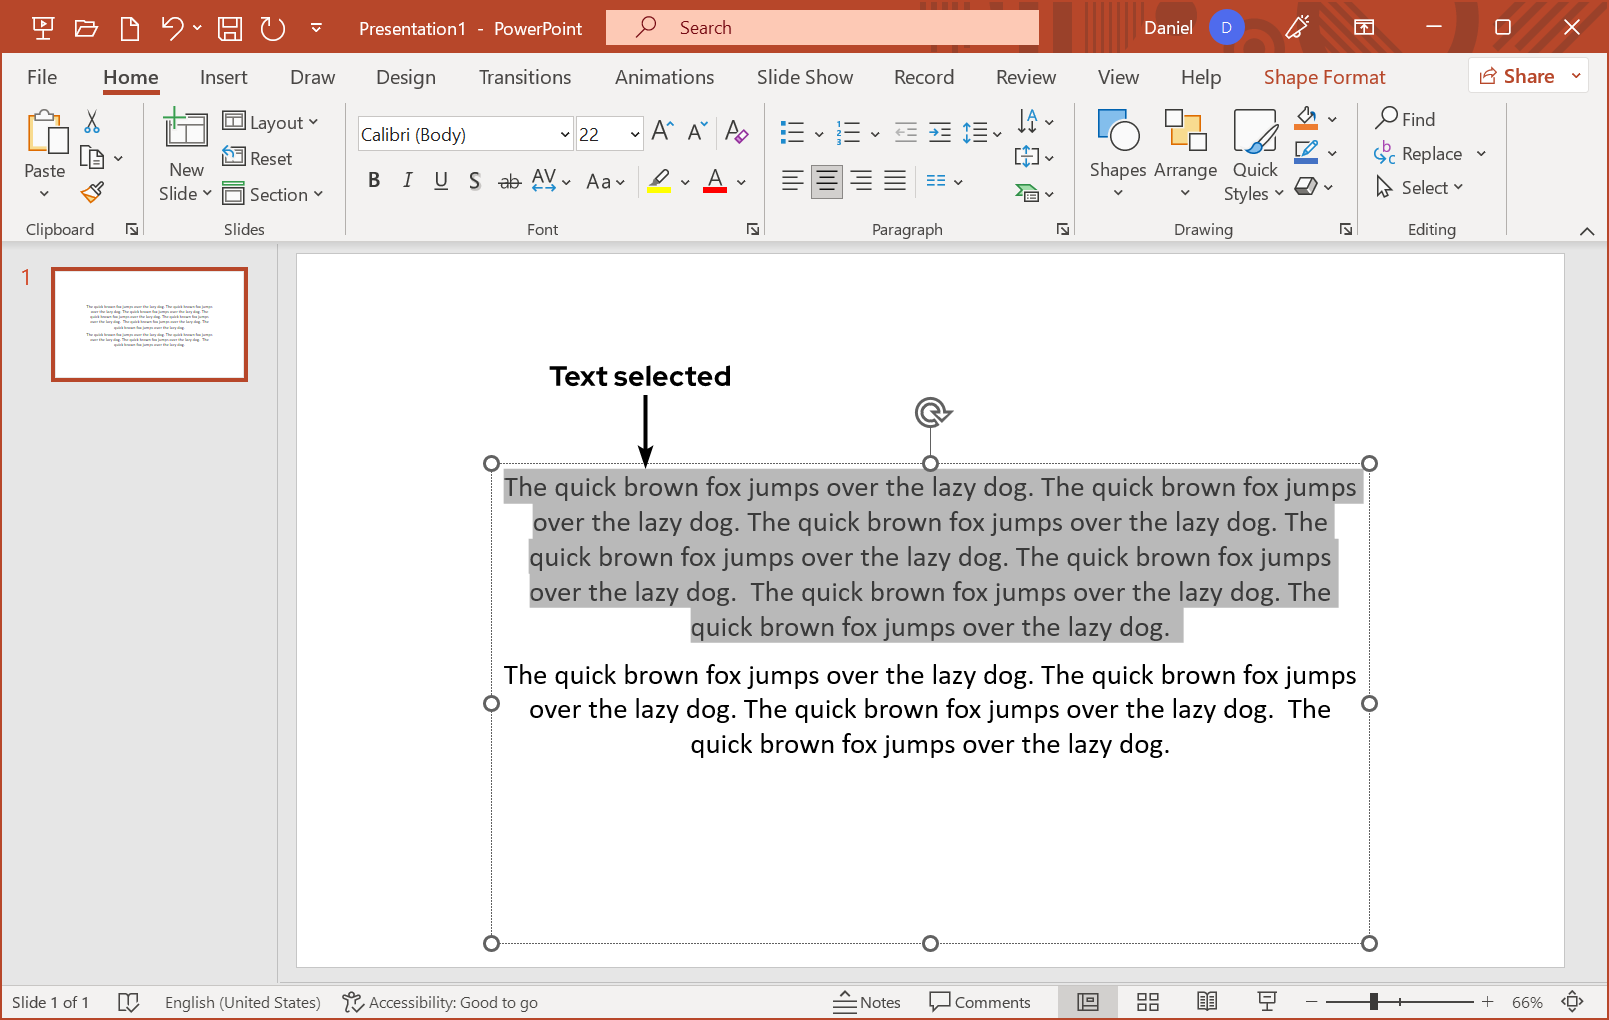This screenshot has height=1020, width=1609.
Task: Click the Justify alignment icon
Action: coord(895,181)
